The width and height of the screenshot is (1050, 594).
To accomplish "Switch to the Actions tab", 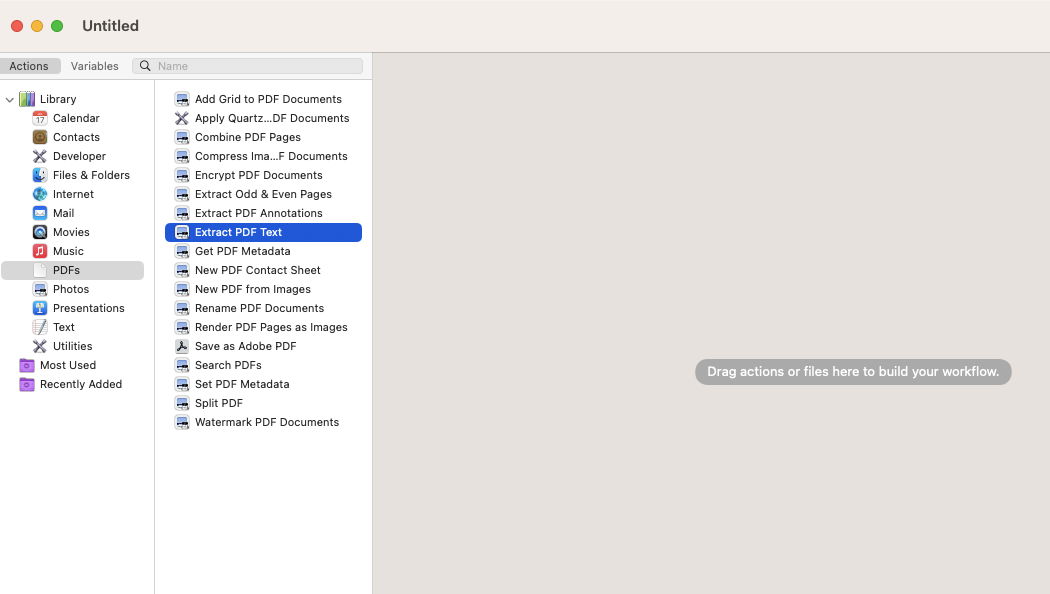I will point(29,66).
